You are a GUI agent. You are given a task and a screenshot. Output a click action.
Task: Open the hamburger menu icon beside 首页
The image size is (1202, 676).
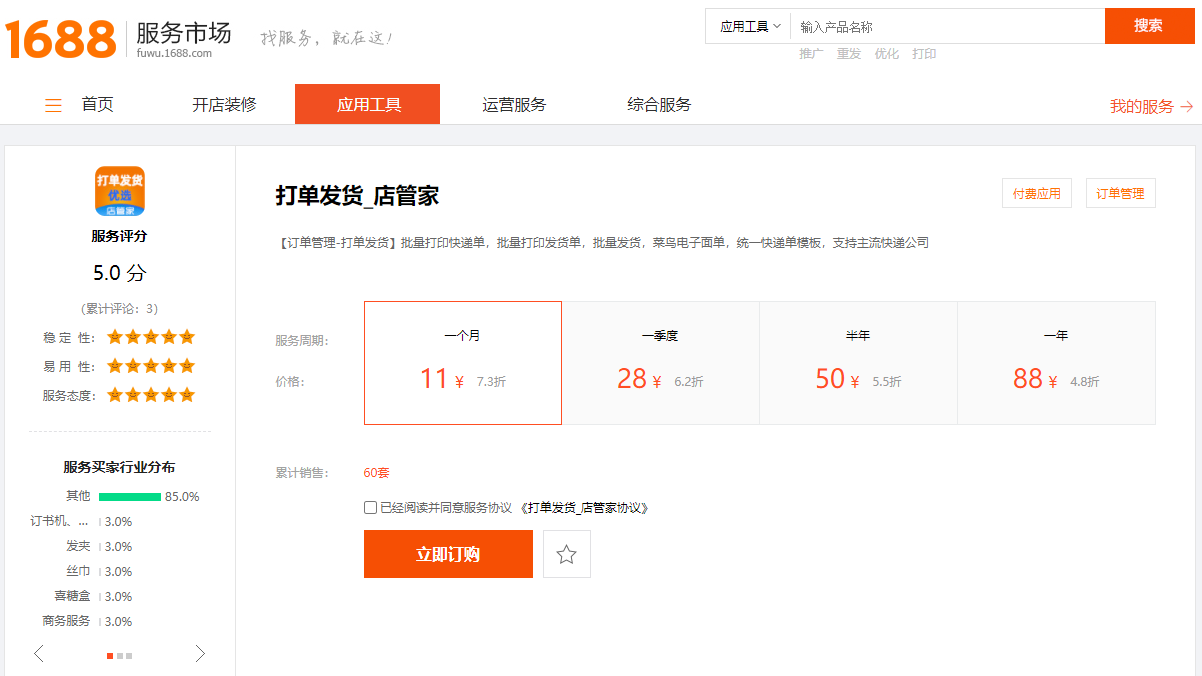coord(53,105)
